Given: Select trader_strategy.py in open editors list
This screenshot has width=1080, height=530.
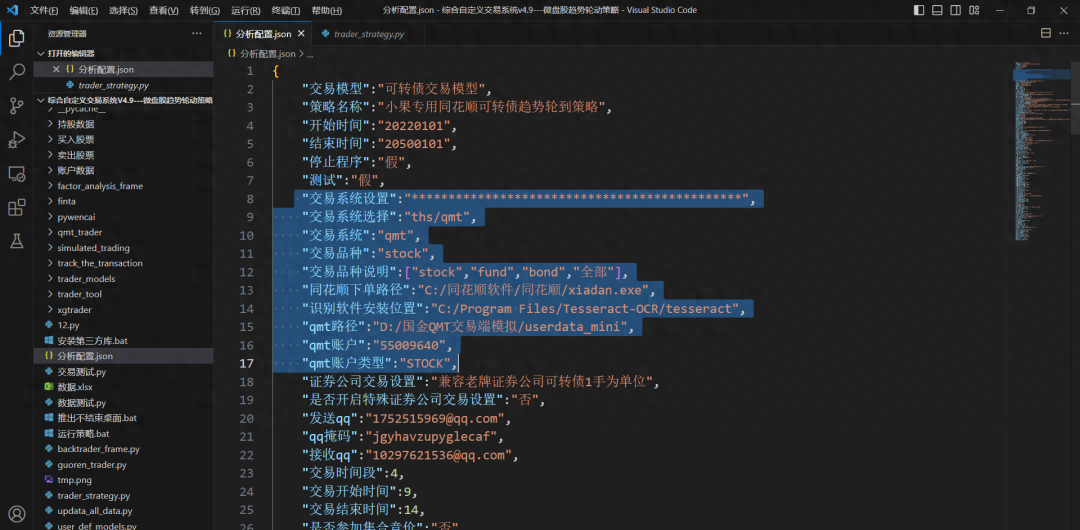Looking at the screenshot, I should [x=124, y=85].
